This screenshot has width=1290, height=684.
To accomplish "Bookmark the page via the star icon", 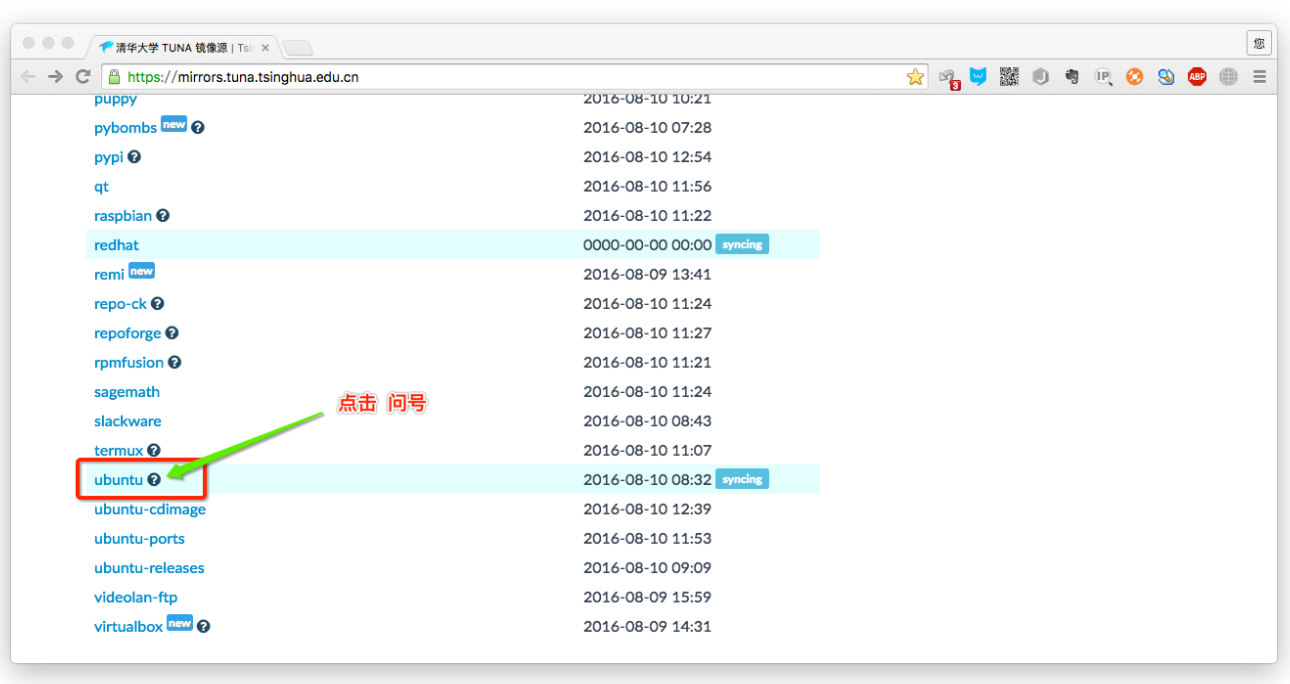I will point(915,76).
